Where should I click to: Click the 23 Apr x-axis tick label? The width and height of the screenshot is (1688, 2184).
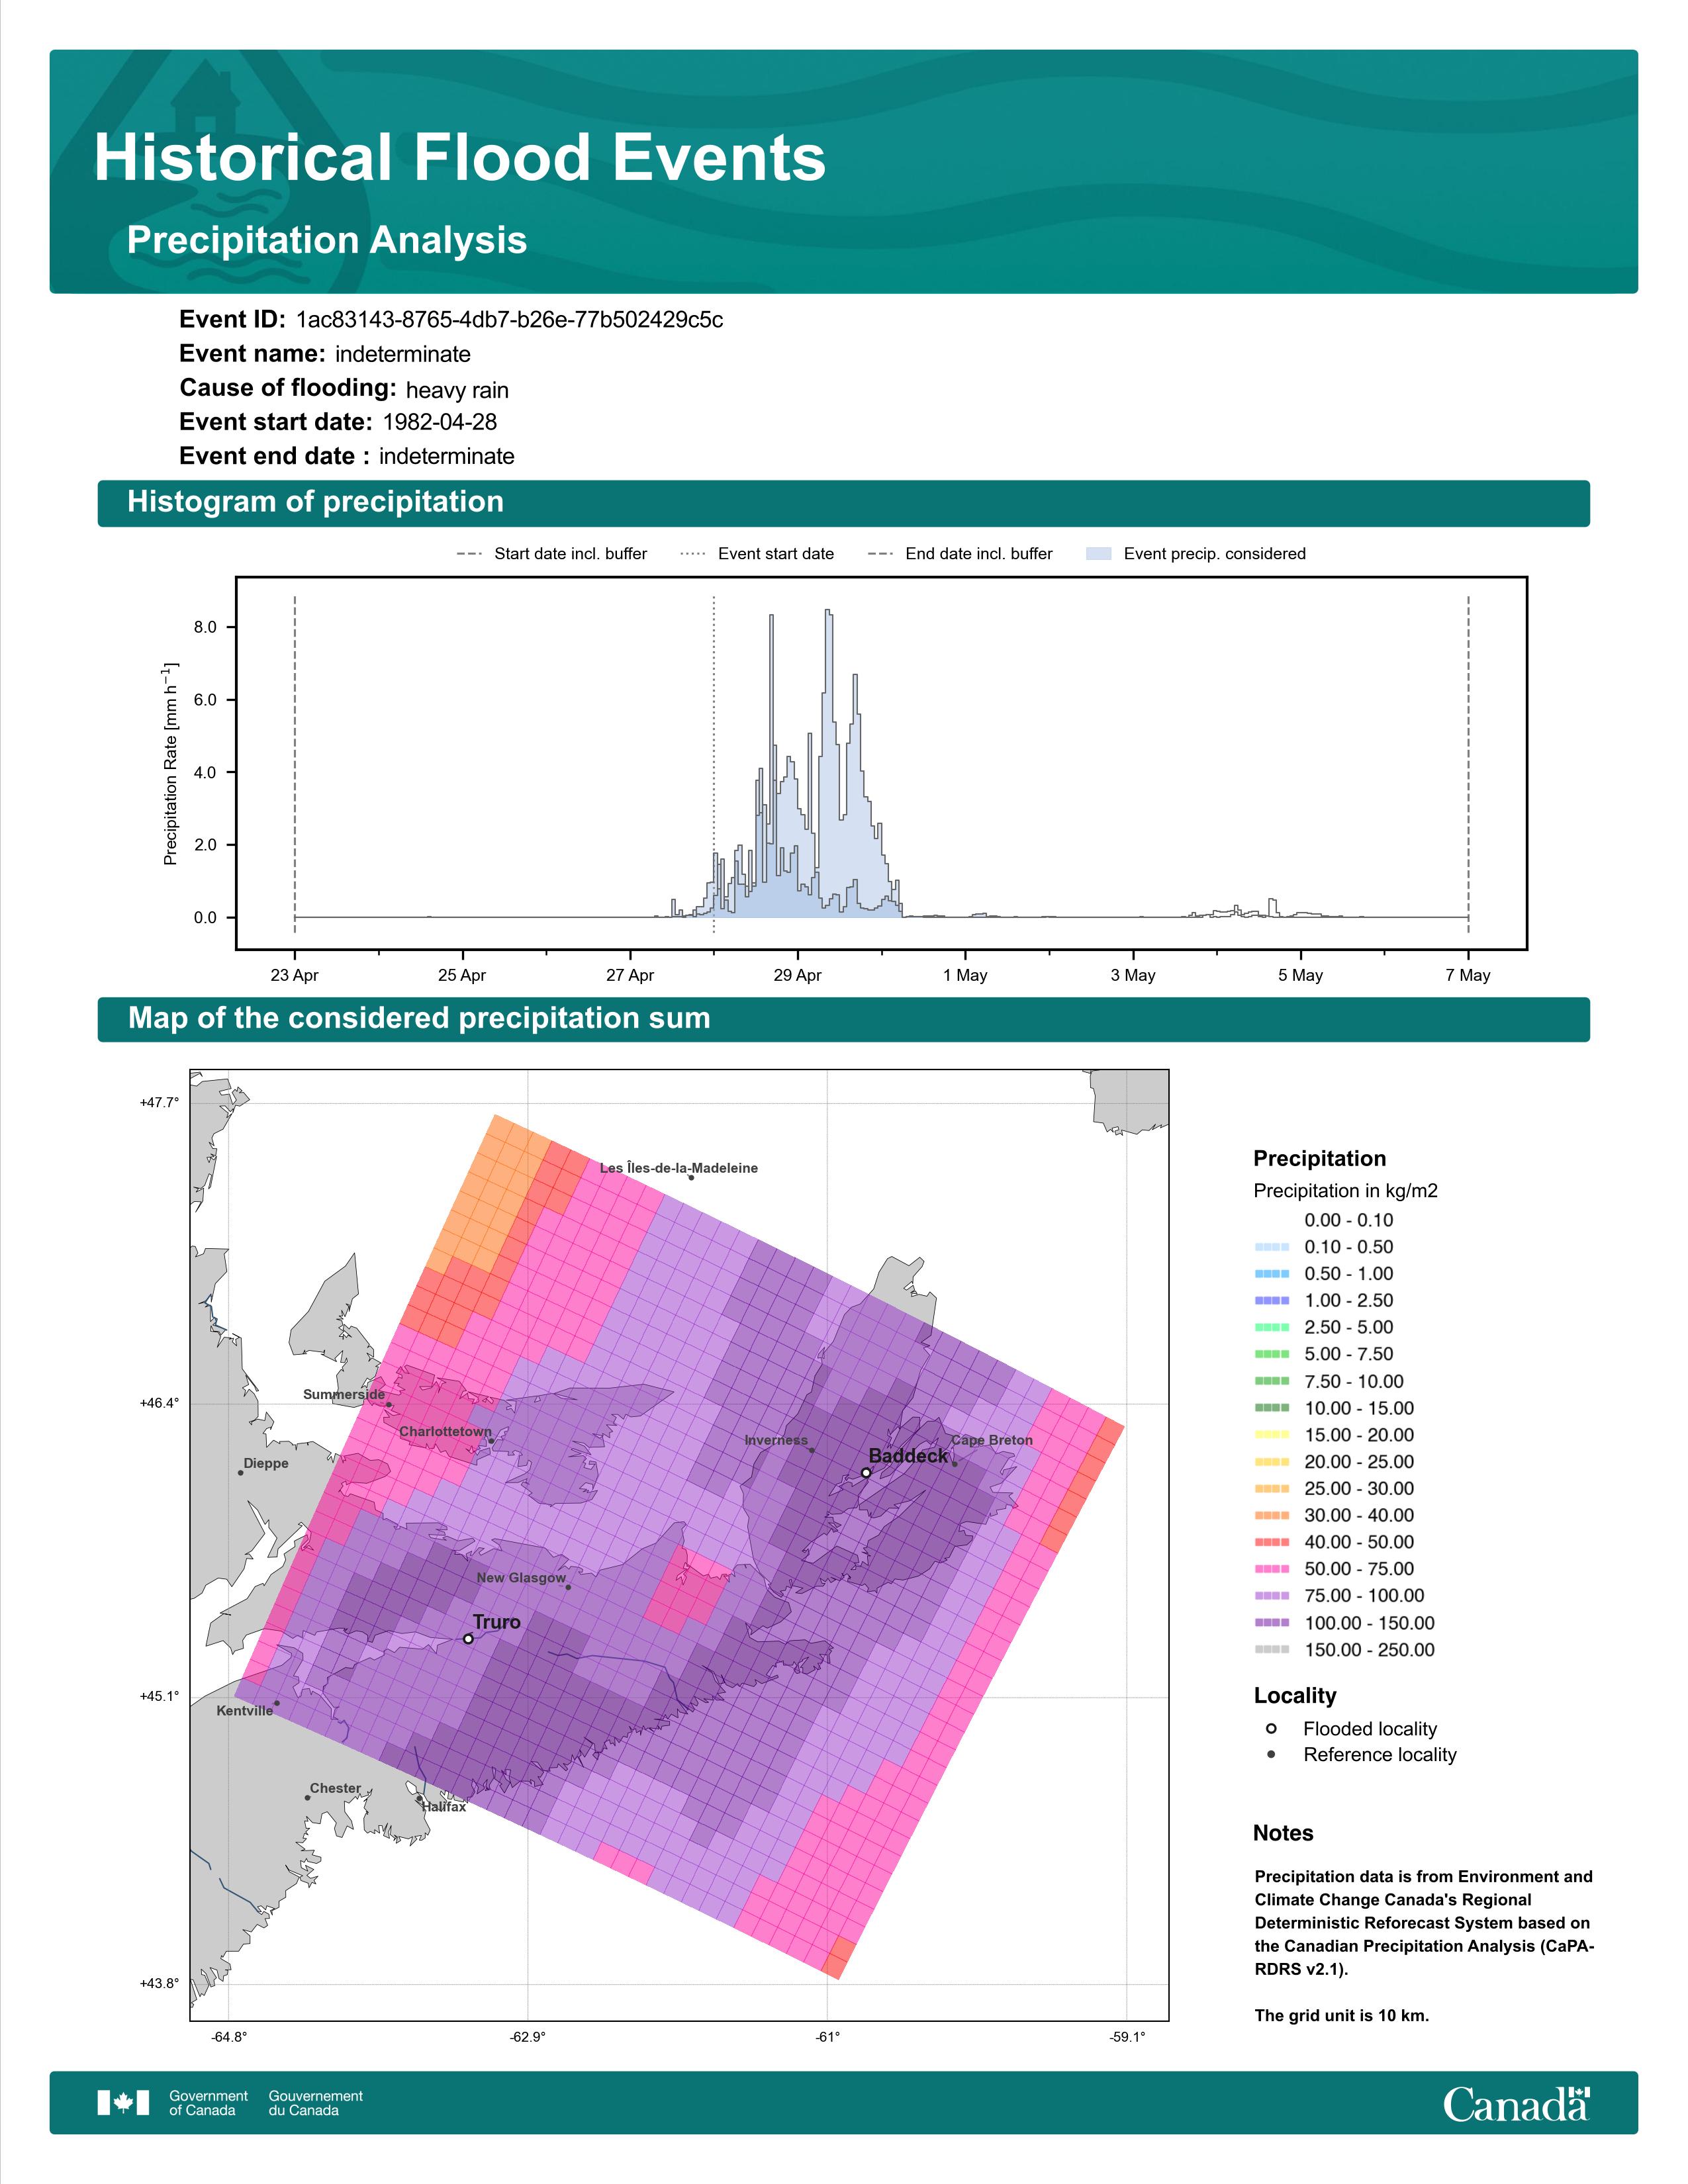point(294,975)
